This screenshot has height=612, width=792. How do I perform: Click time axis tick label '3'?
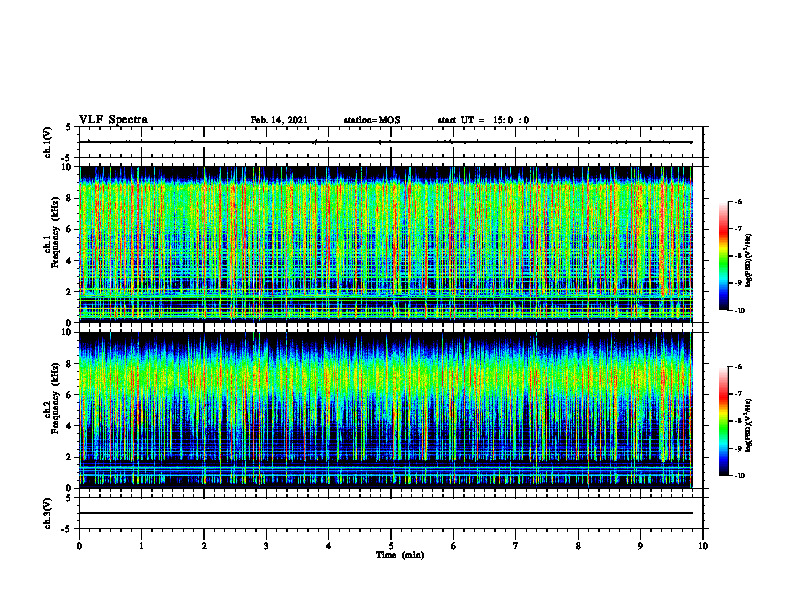click(266, 546)
